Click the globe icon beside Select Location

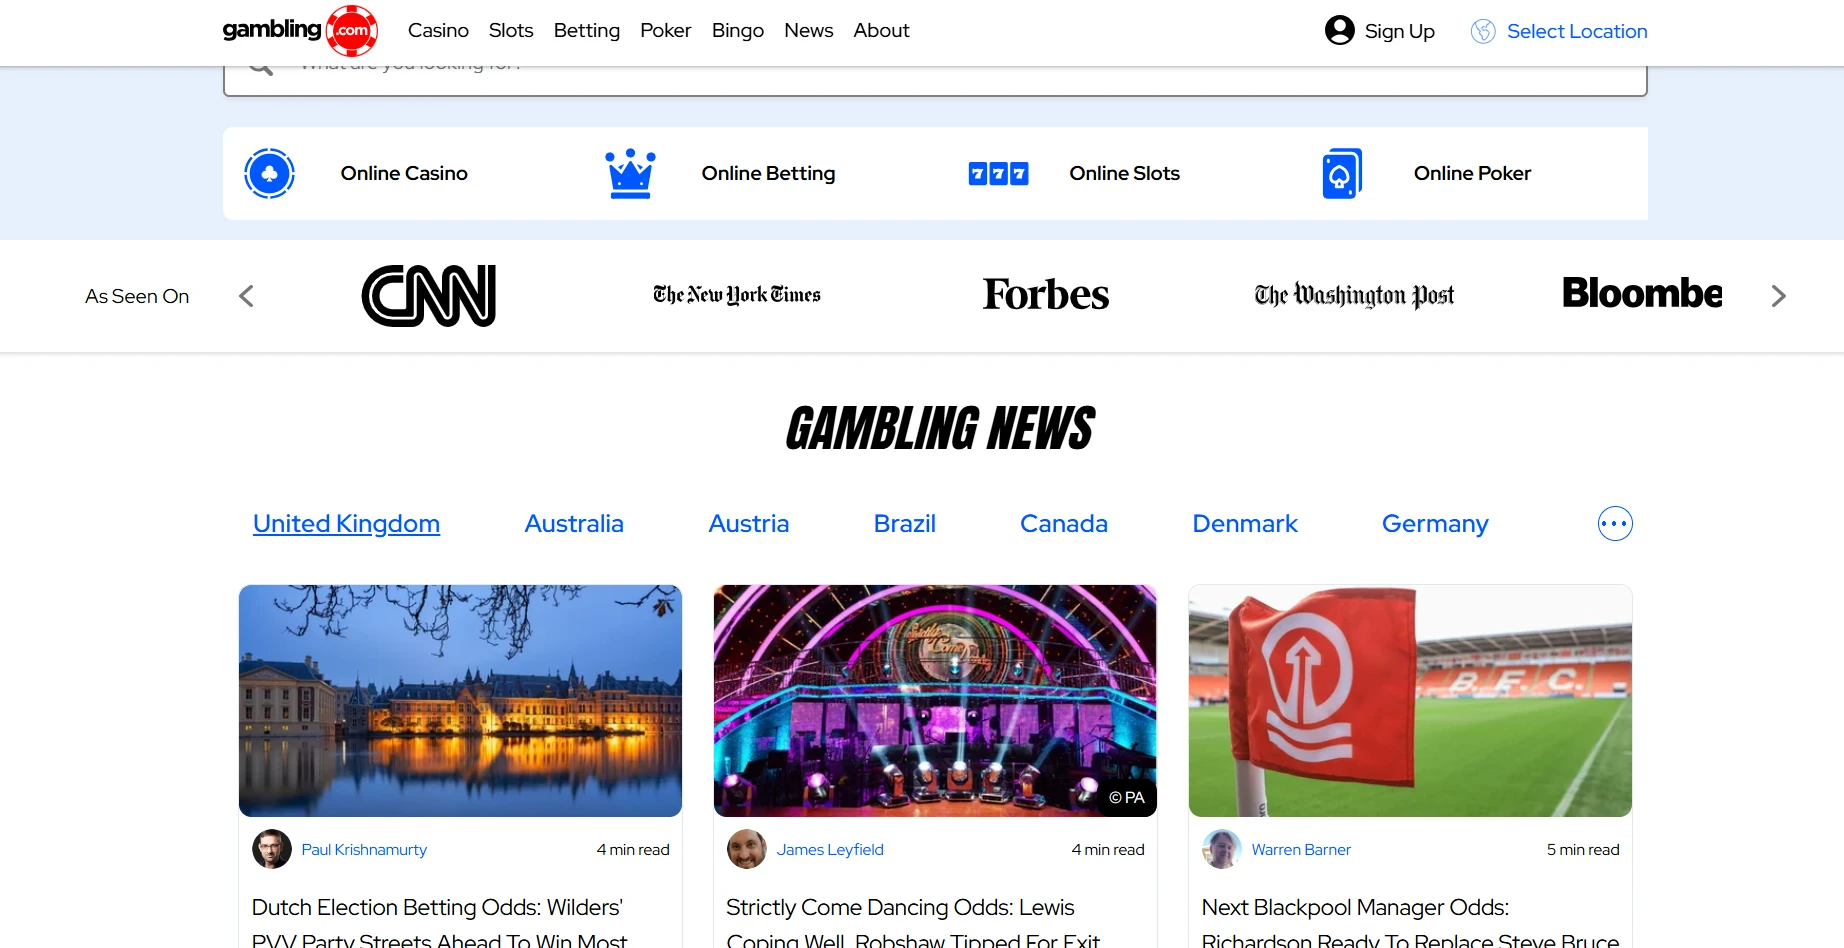coord(1483,31)
